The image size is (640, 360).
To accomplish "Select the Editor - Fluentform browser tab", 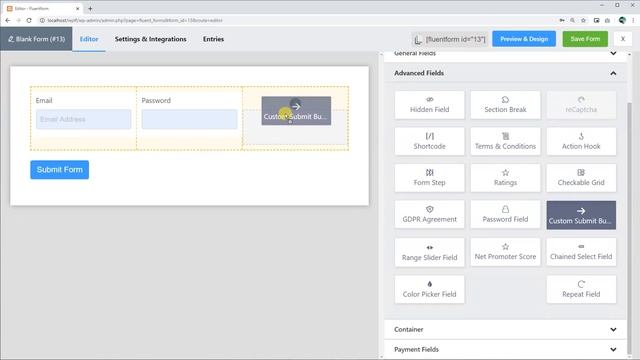I will (x=43, y=8).
